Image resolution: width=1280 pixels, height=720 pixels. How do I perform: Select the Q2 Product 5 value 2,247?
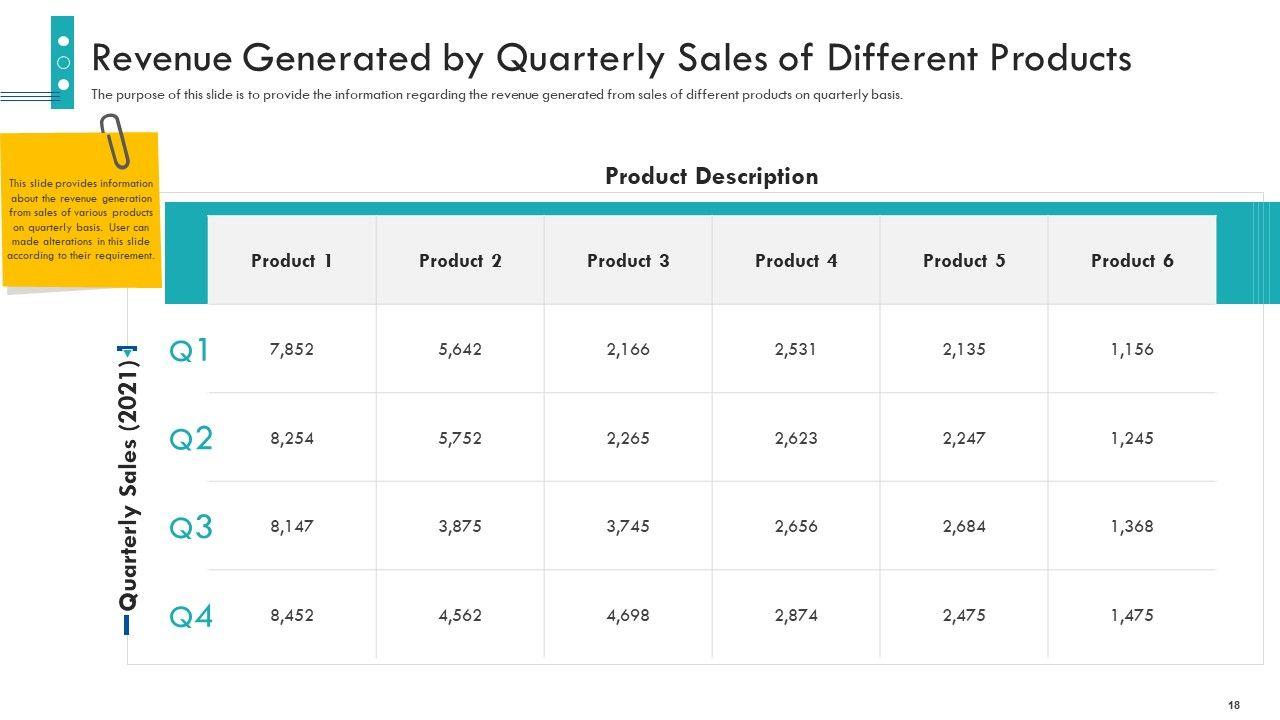point(964,438)
